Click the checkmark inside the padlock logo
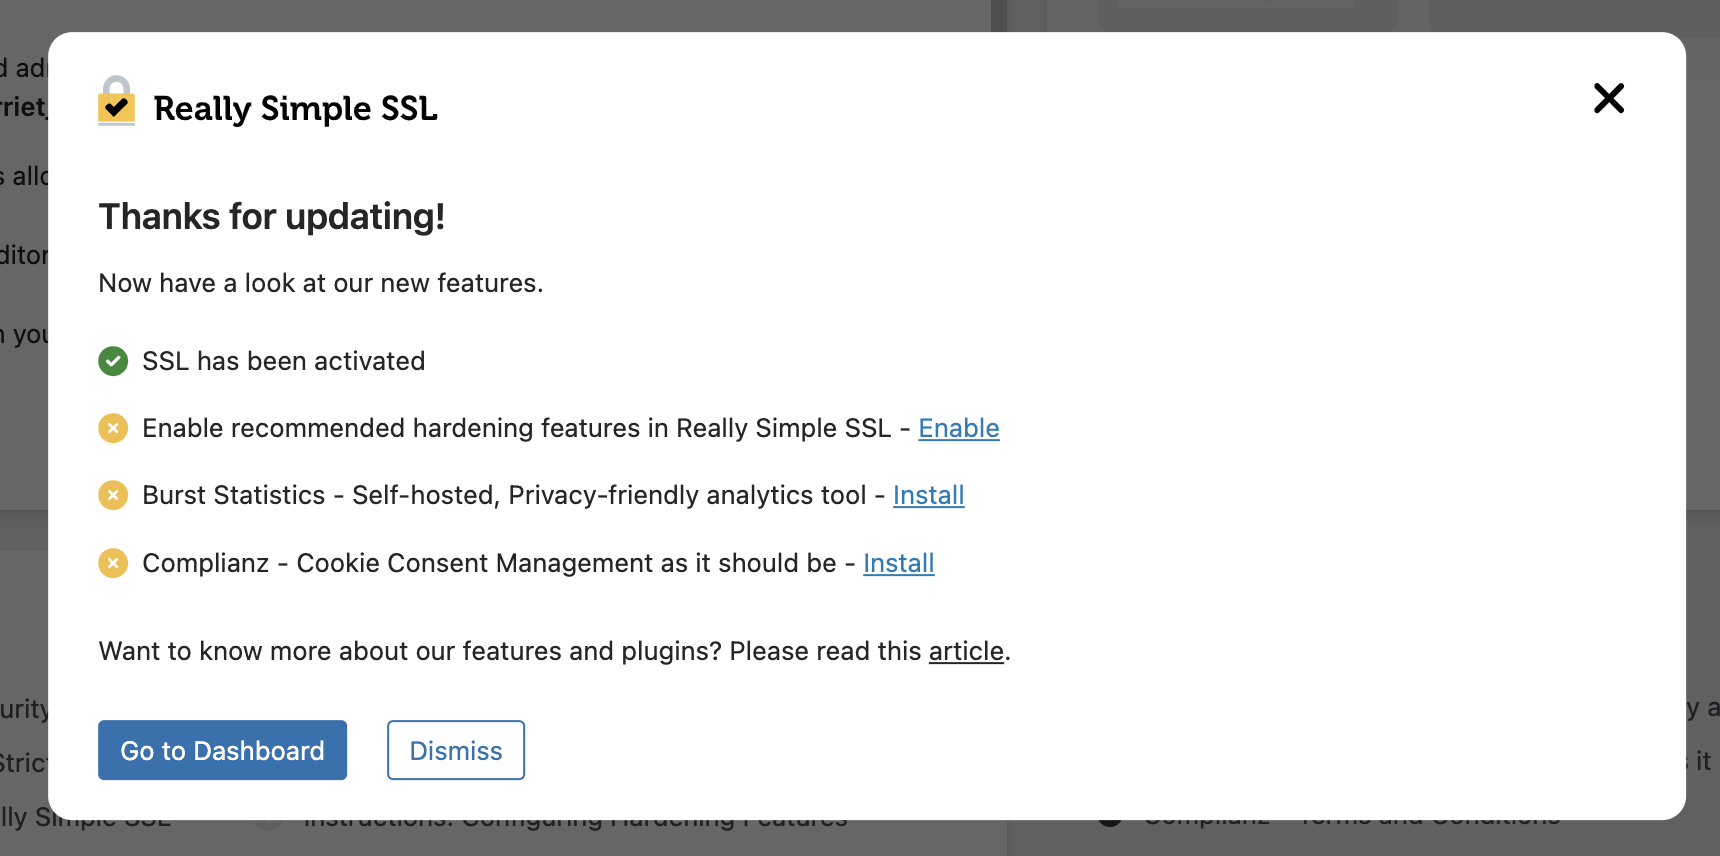The height and width of the screenshot is (856, 1720). (115, 107)
